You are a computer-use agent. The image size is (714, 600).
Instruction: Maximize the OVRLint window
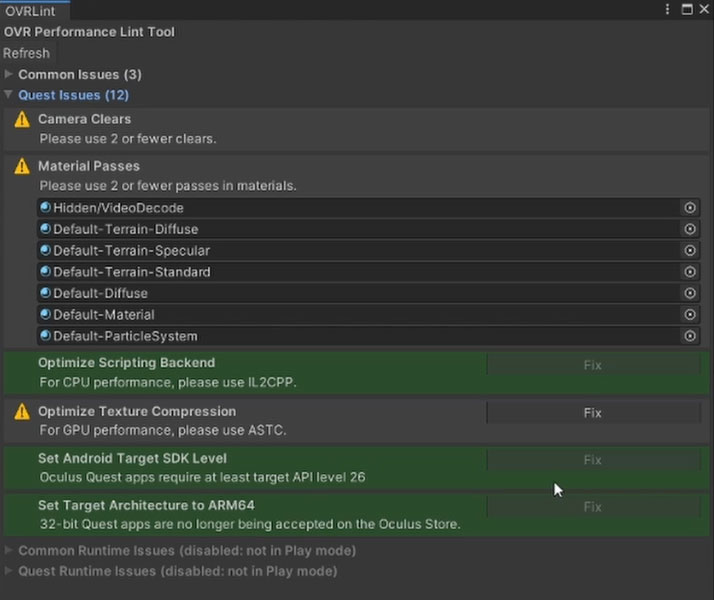point(687,9)
